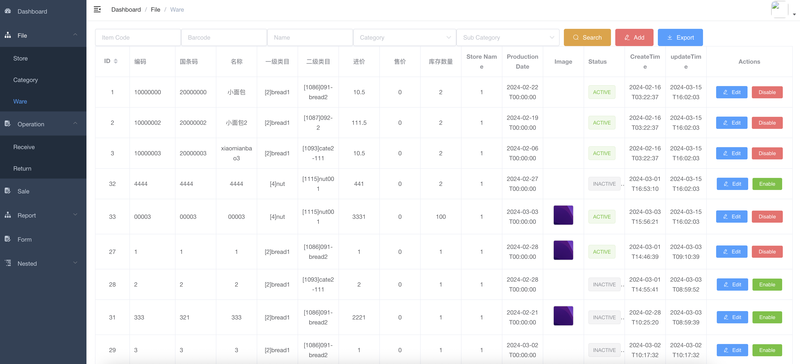Open the image thumbnail in row 33

point(563,215)
